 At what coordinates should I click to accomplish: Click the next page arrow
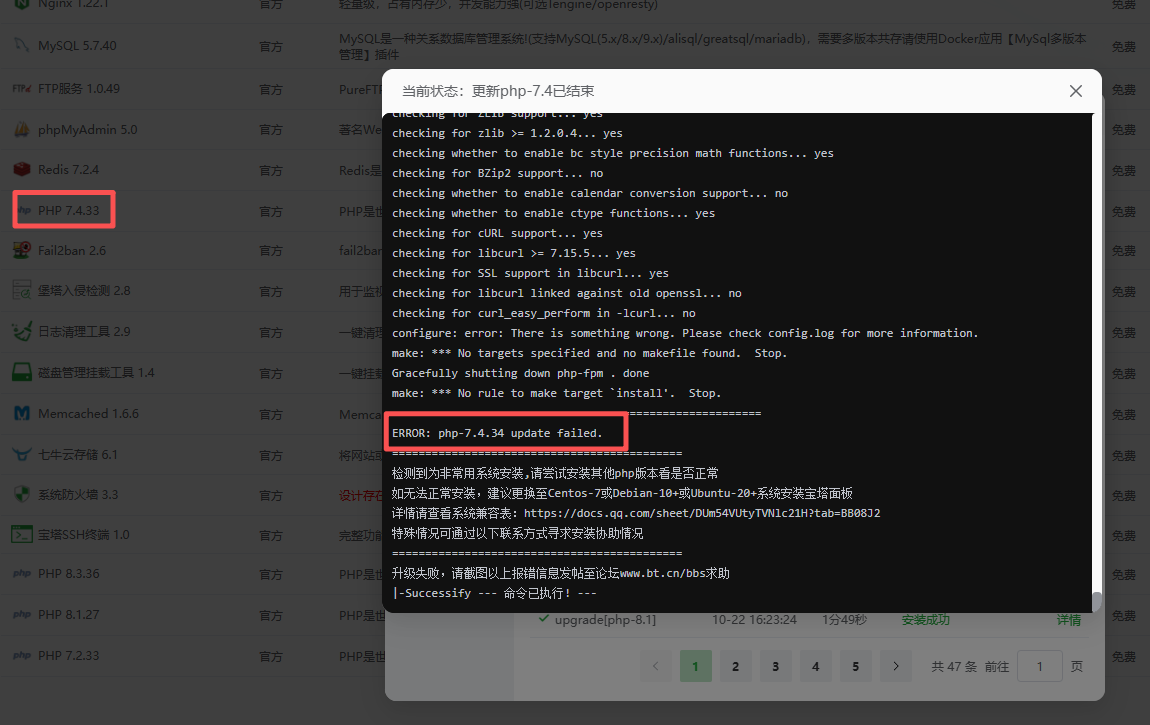[896, 666]
